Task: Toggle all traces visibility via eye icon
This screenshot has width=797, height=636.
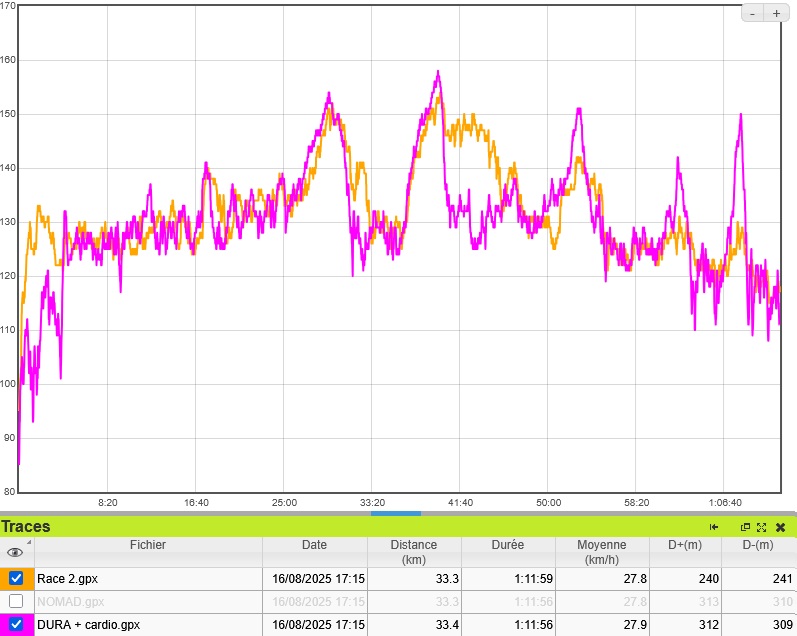Action: point(15,552)
